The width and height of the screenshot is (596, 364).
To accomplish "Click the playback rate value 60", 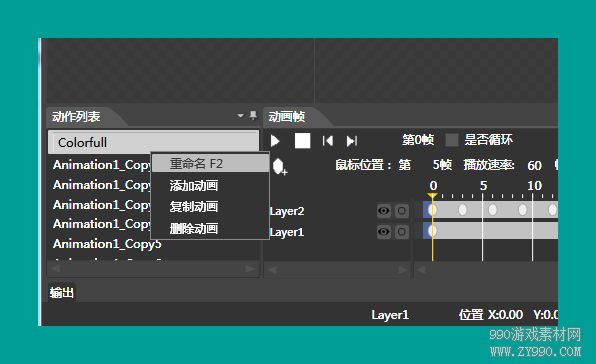I will click(534, 165).
